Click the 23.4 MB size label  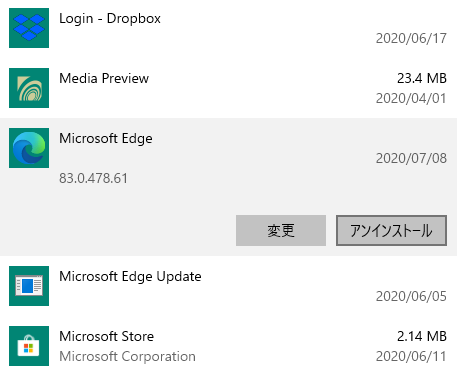[422, 78]
